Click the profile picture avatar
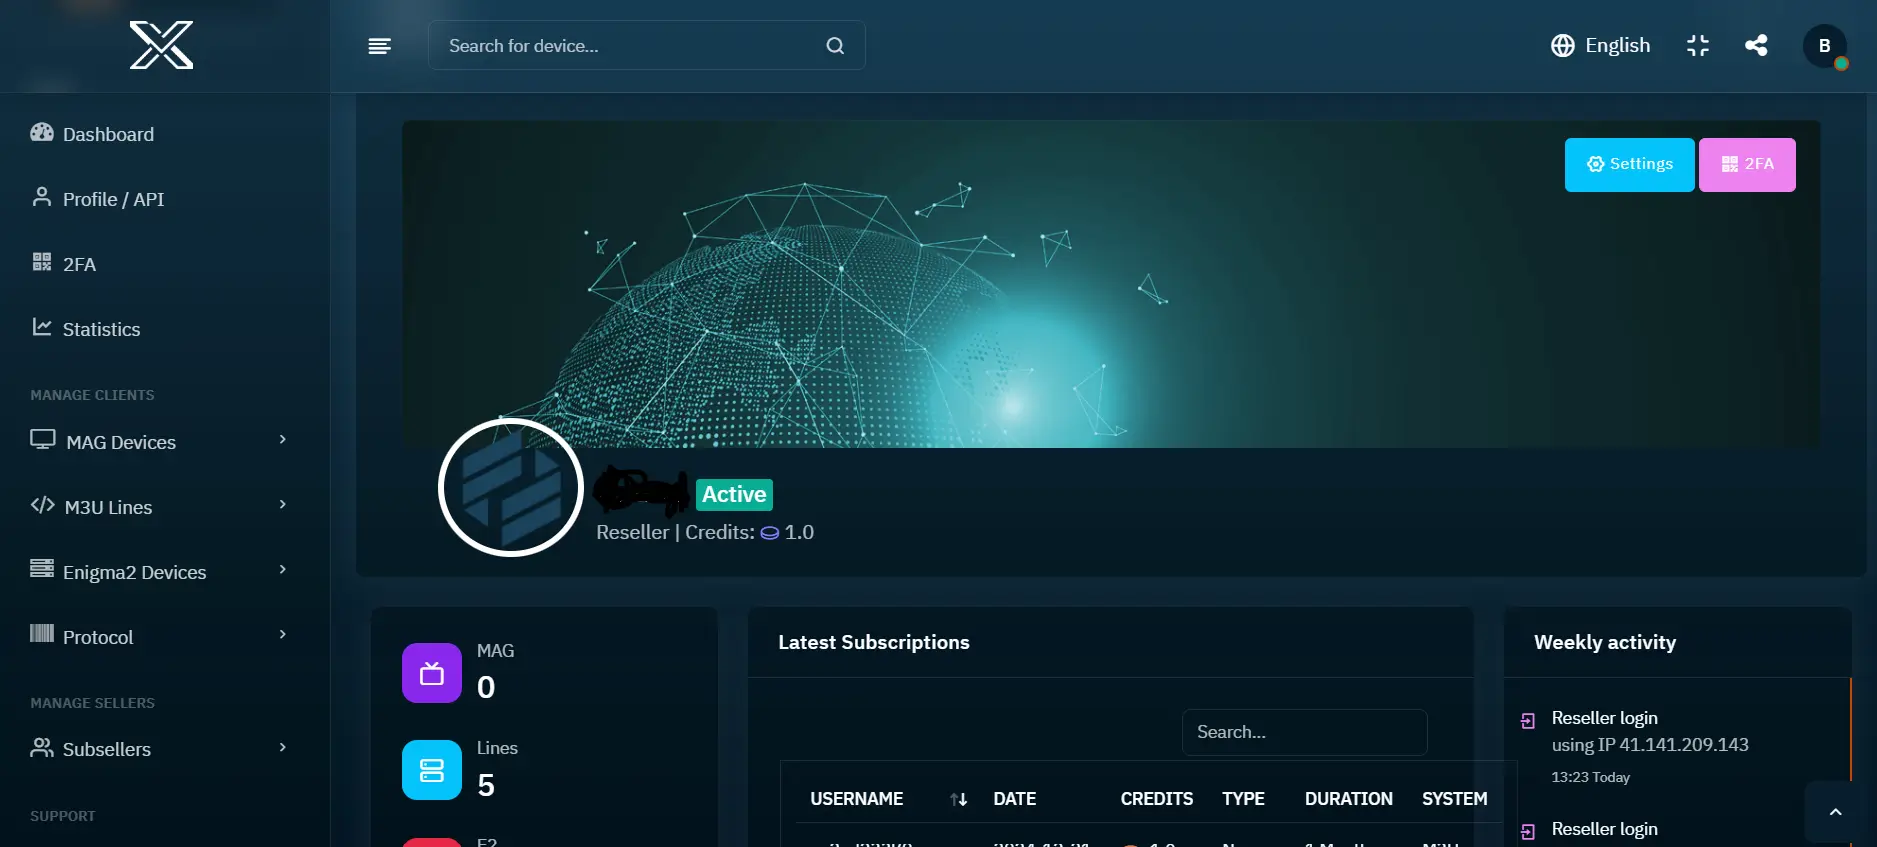Image resolution: width=1877 pixels, height=847 pixels. tap(511, 487)
